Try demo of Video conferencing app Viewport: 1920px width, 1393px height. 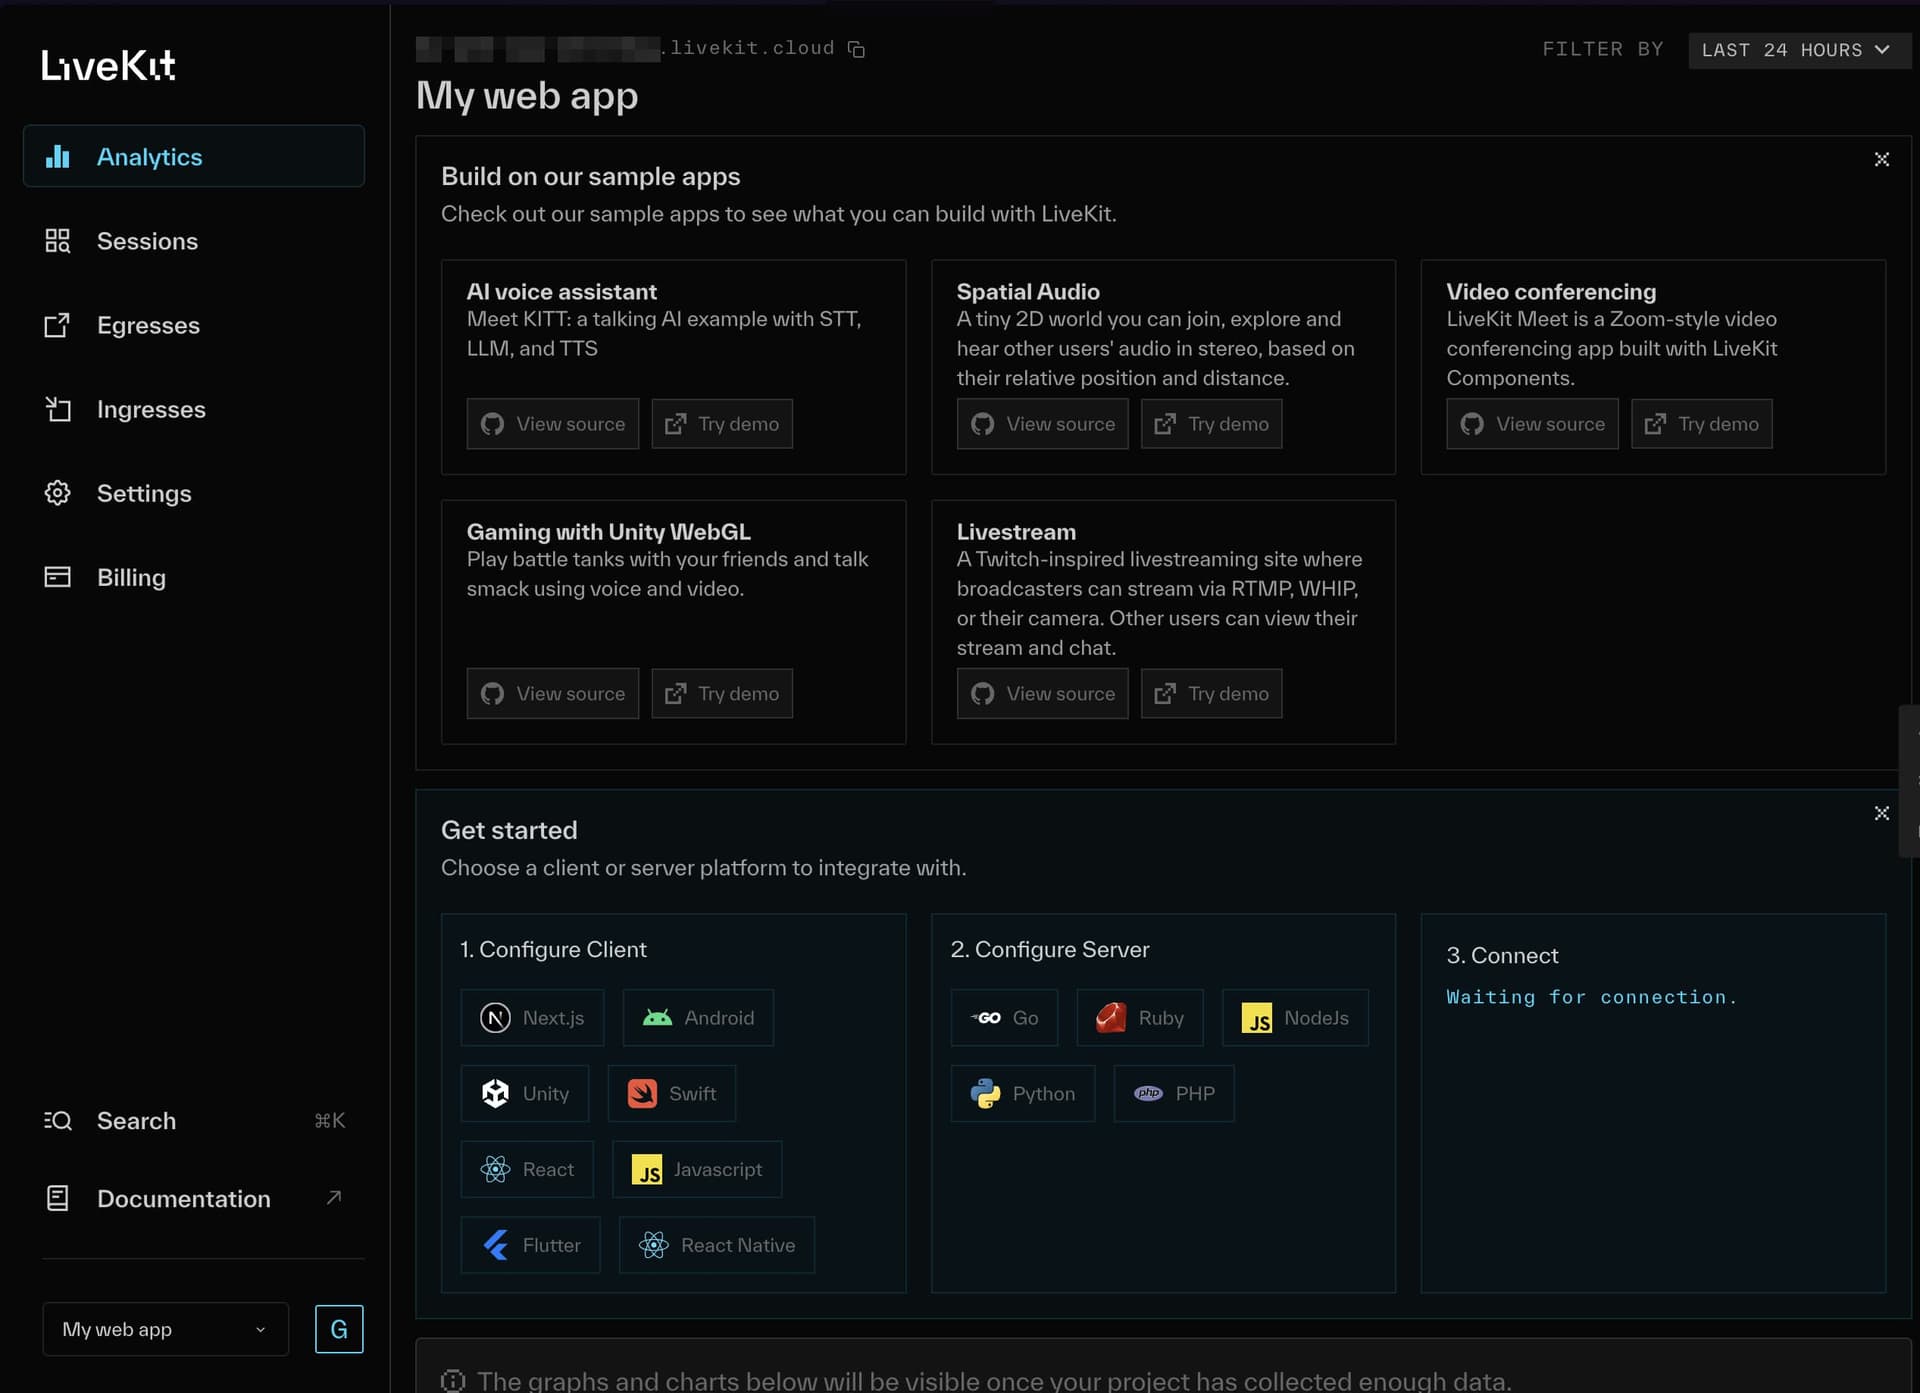click(x=1701, y=424)
